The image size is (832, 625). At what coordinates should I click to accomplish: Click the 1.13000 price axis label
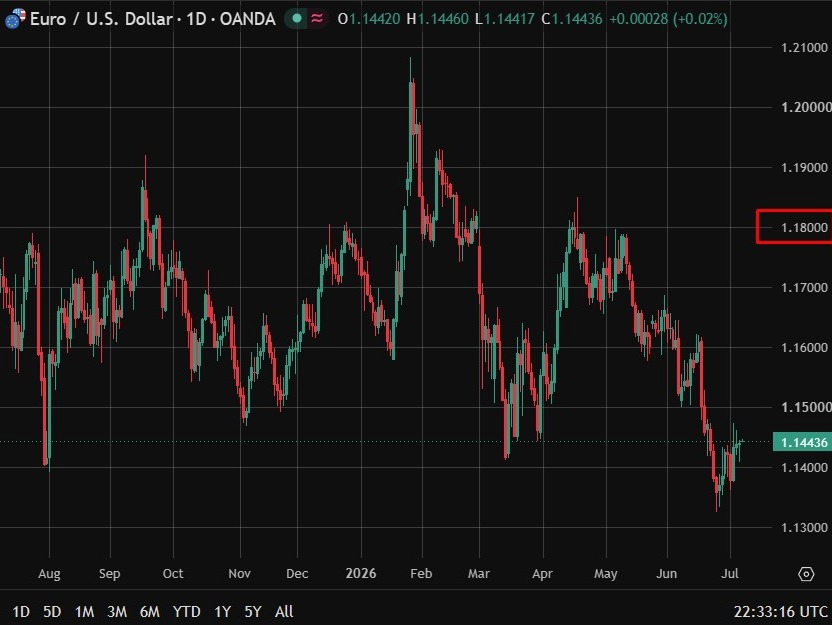click(x=804, y=527)
